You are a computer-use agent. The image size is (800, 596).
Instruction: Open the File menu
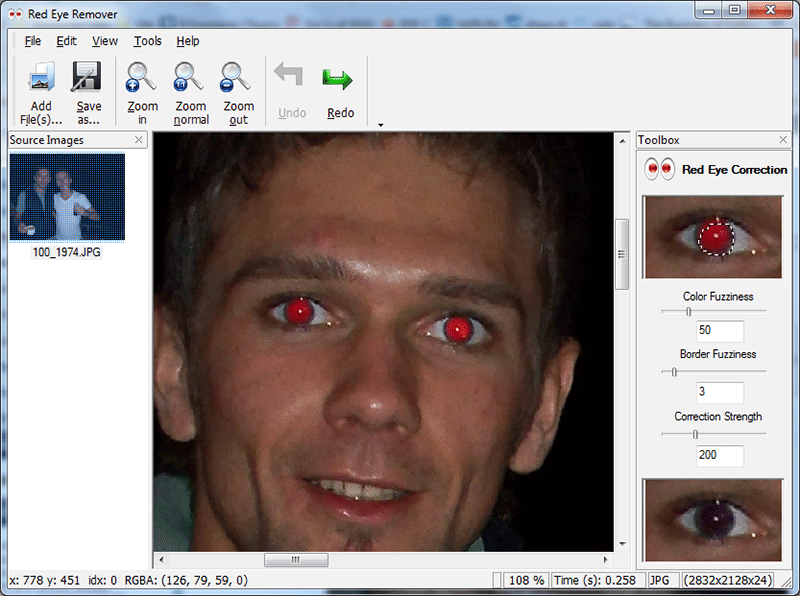tap(33, 41)
